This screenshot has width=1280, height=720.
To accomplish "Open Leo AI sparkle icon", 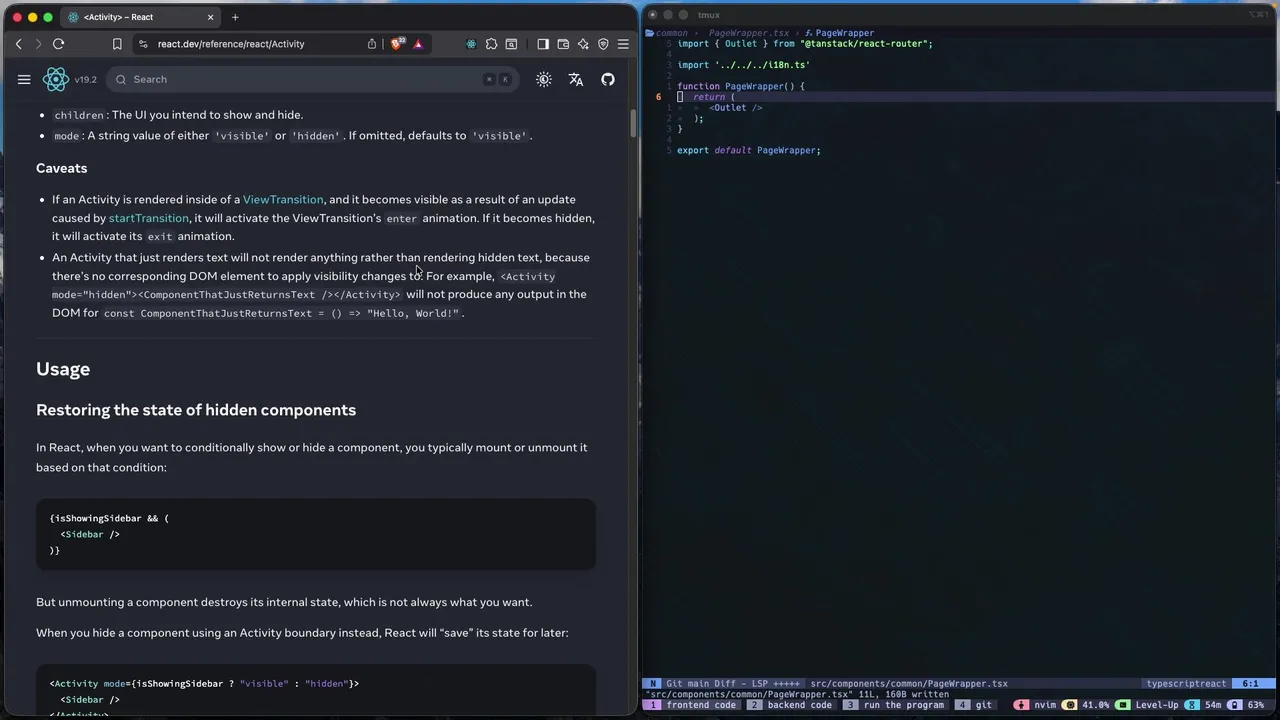I will pyautogui.click(x=583, y=44).
